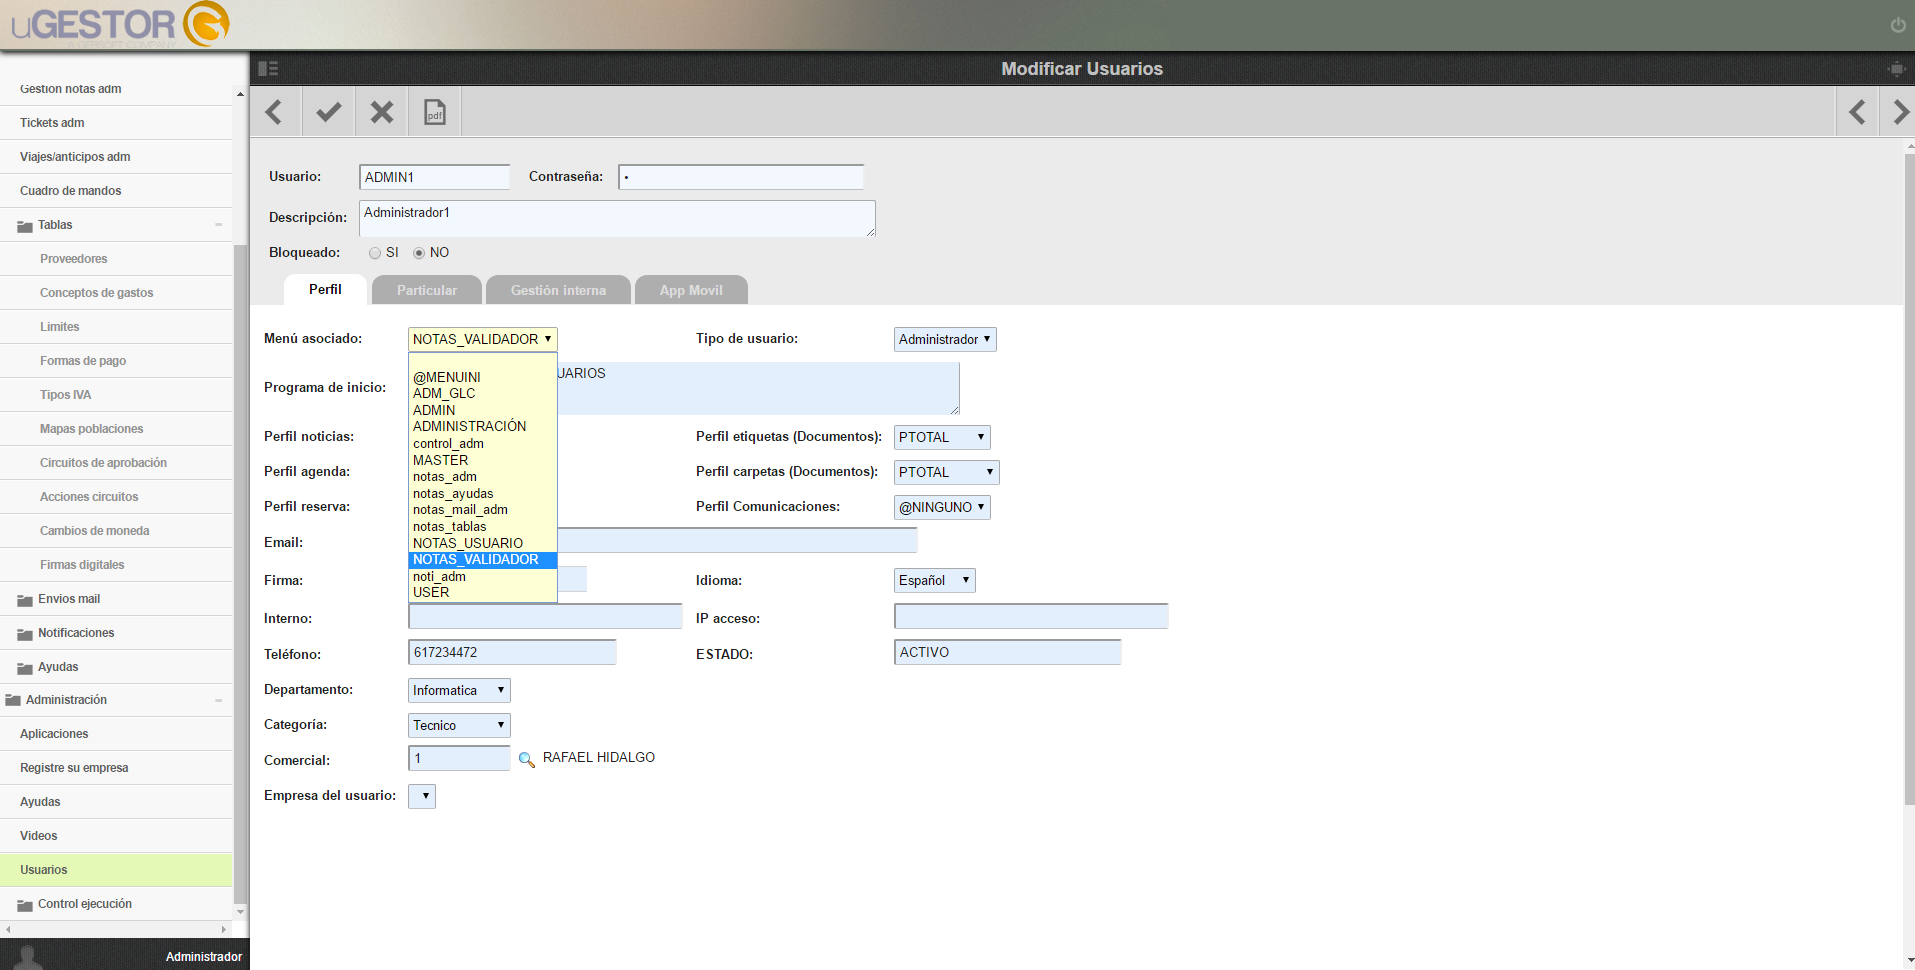Viewport: 1915px width, 970px height.
Task: Open Cuadro de mandos in sidebar
Action: [116, 191]
